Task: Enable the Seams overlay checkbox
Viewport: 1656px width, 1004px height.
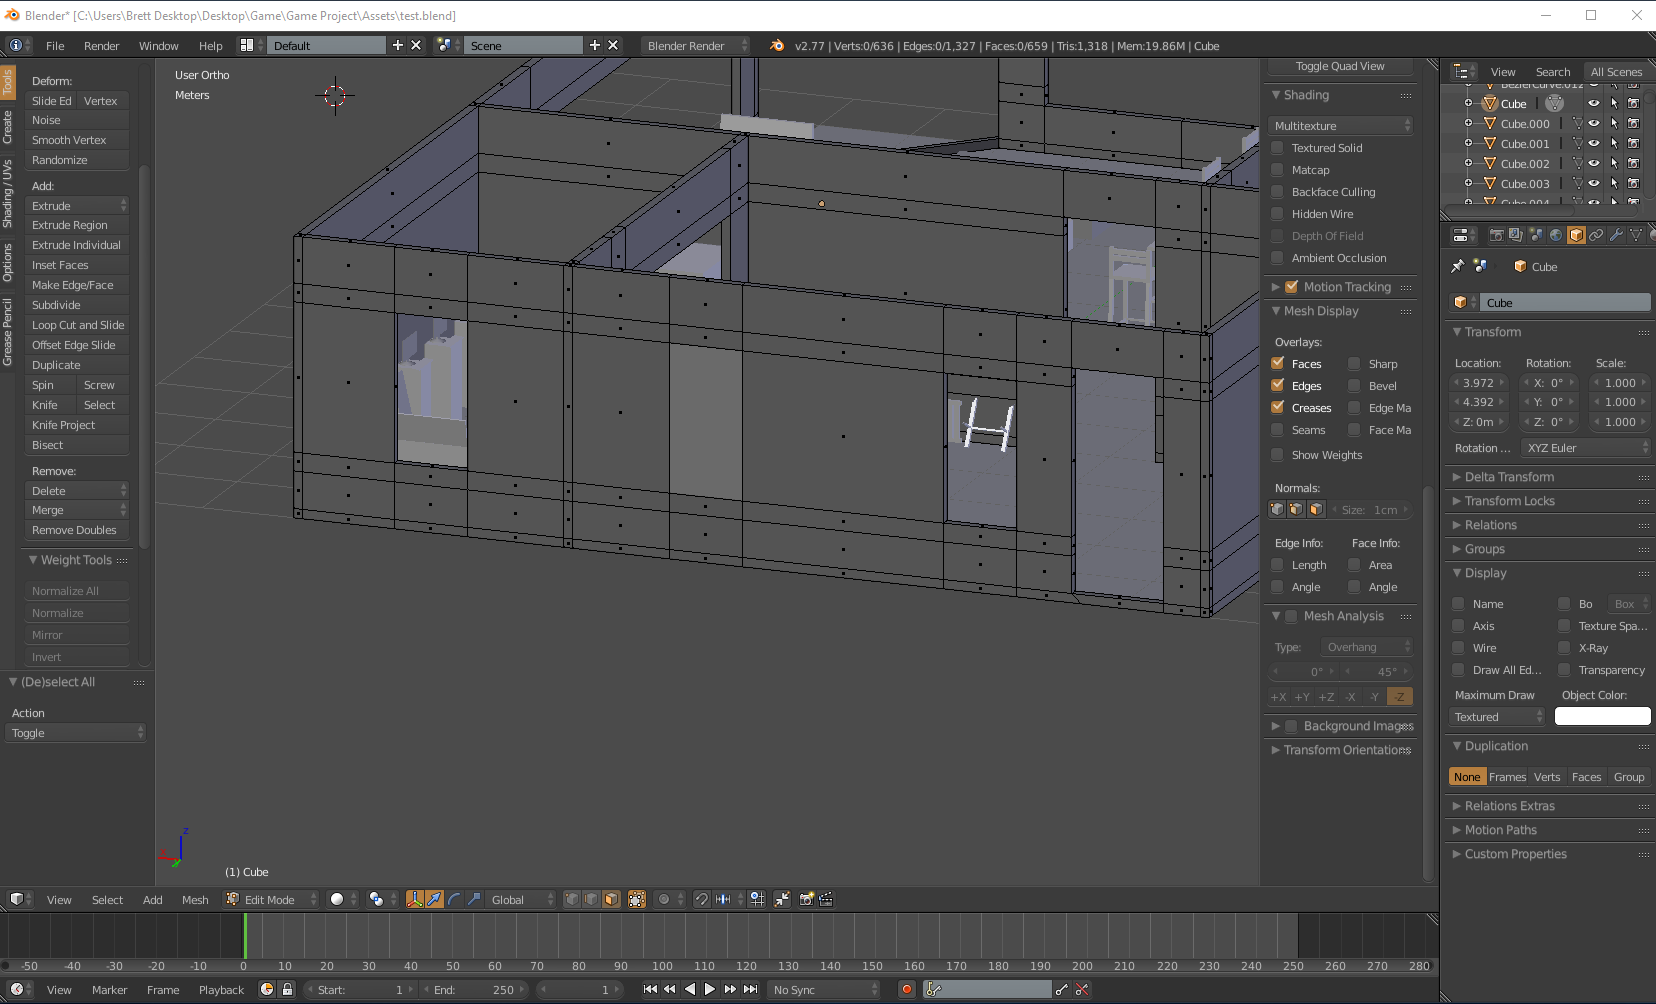Action: point(1277,430)
